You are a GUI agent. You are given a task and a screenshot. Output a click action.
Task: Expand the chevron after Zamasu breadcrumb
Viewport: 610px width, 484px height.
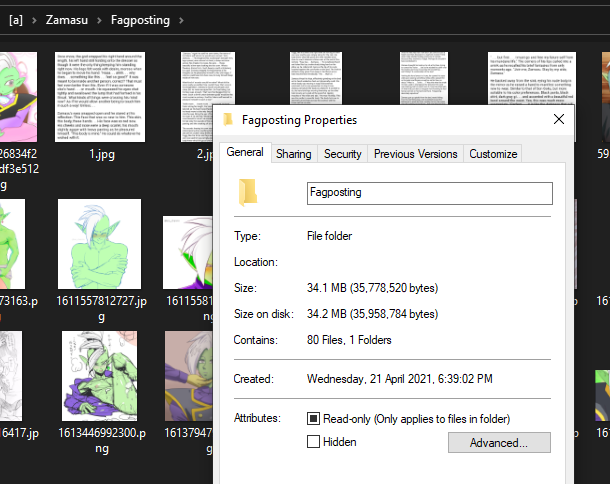(99, 20)
